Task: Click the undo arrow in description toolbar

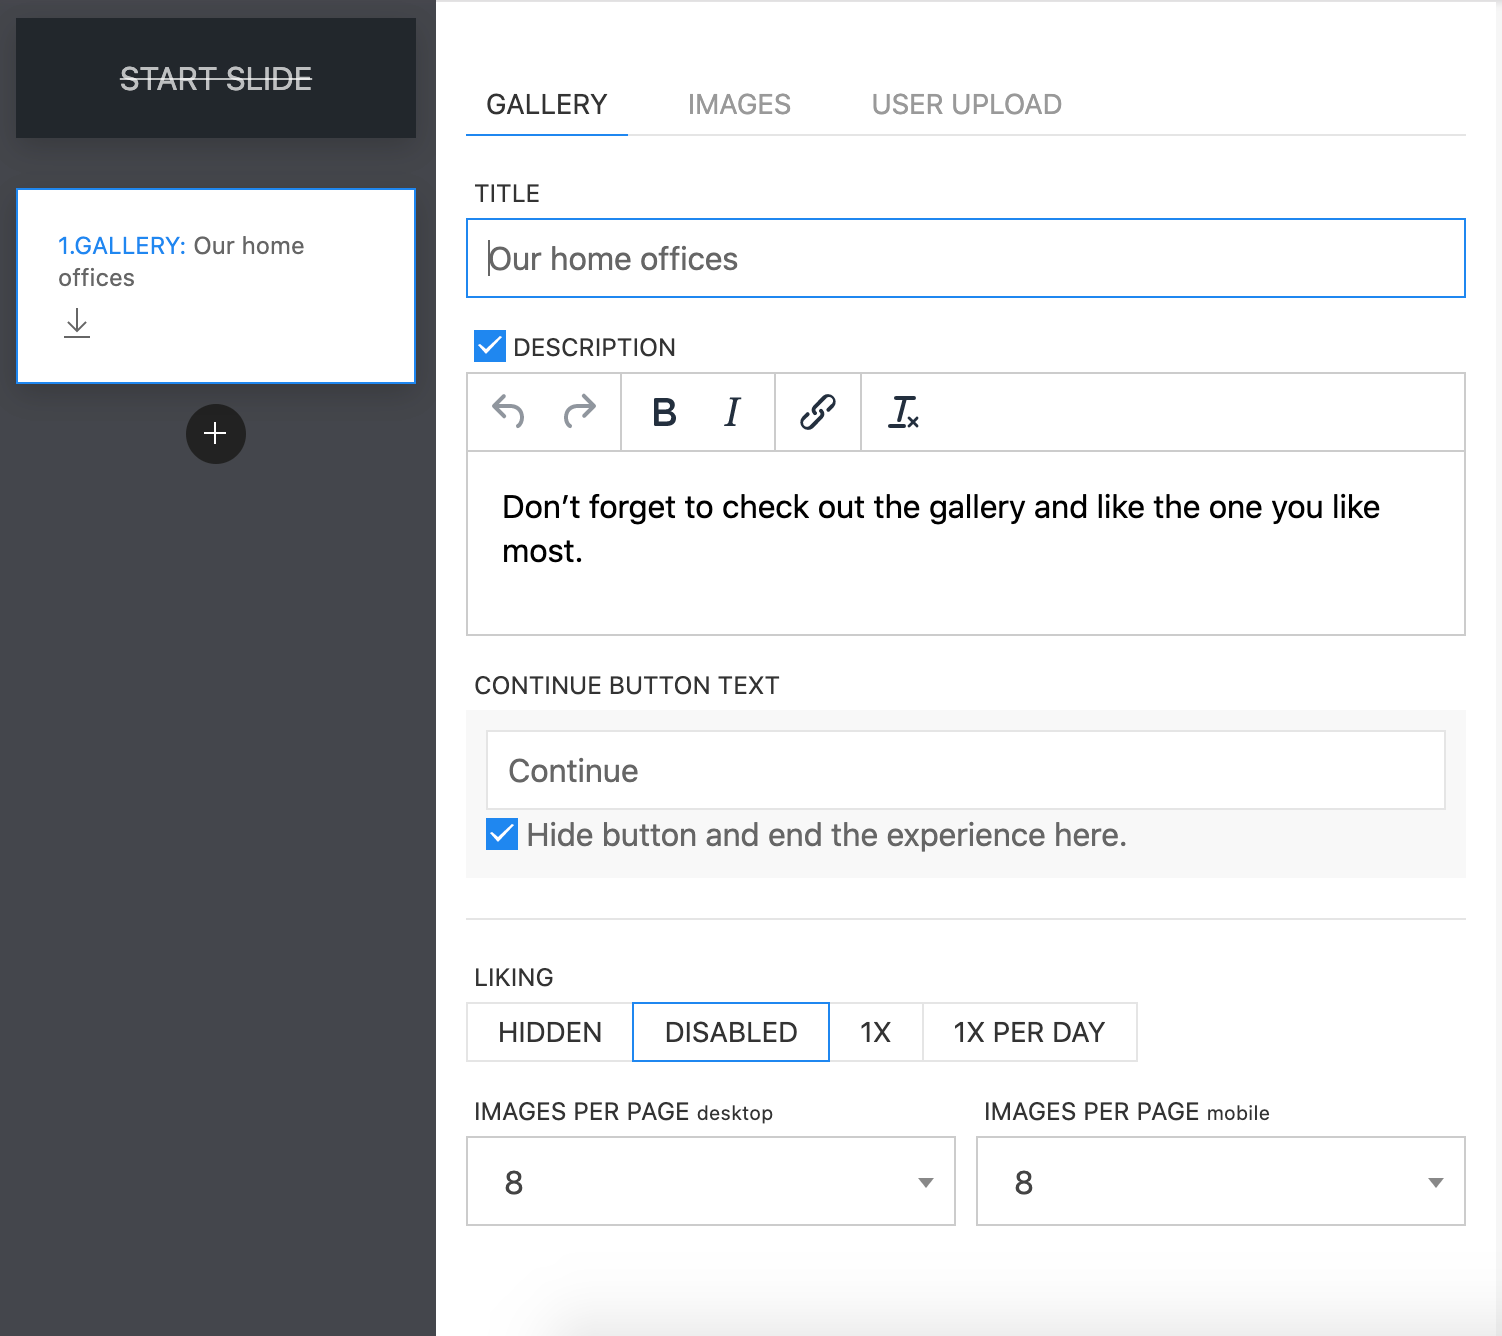Action: (x=508, y=412)
